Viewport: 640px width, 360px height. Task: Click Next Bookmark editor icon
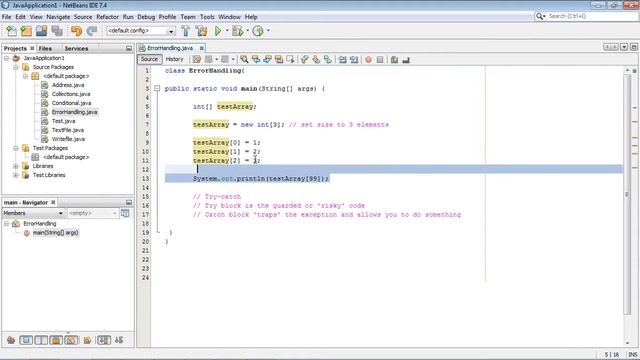click(x=316, y=60)
